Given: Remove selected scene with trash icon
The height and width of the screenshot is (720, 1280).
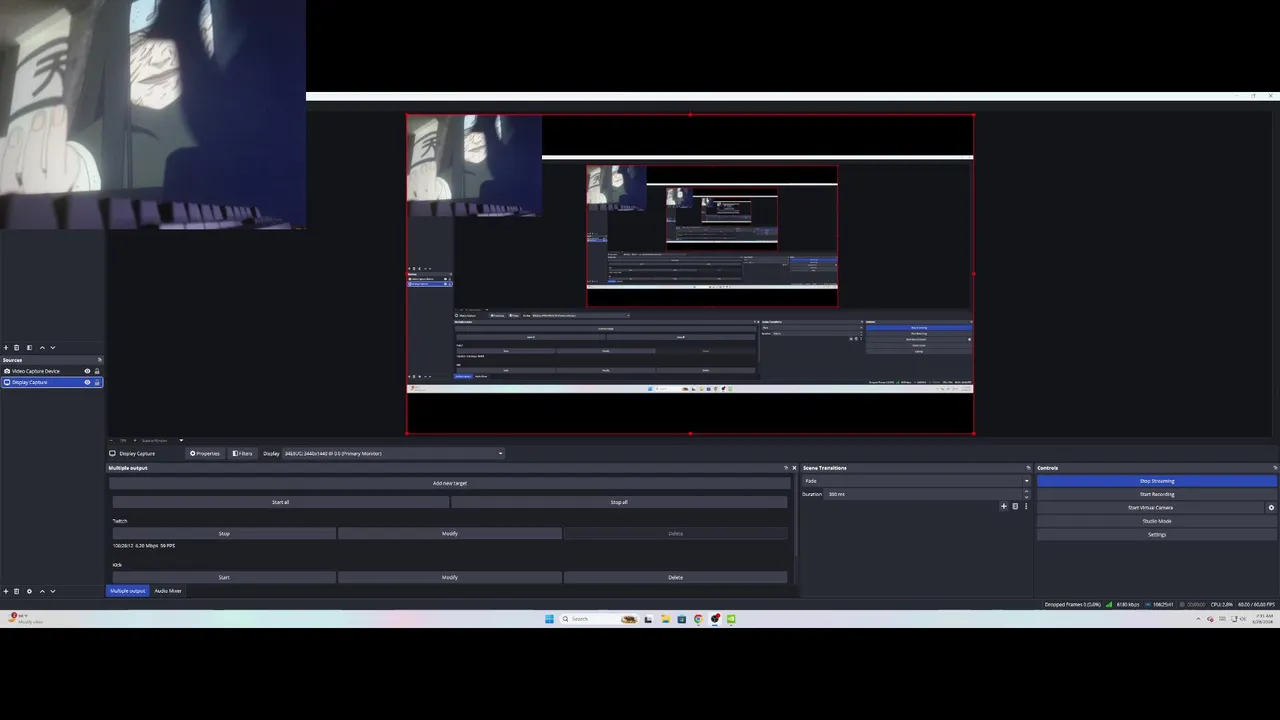Looking at the screenshot, I should click(x=16, y=348).
